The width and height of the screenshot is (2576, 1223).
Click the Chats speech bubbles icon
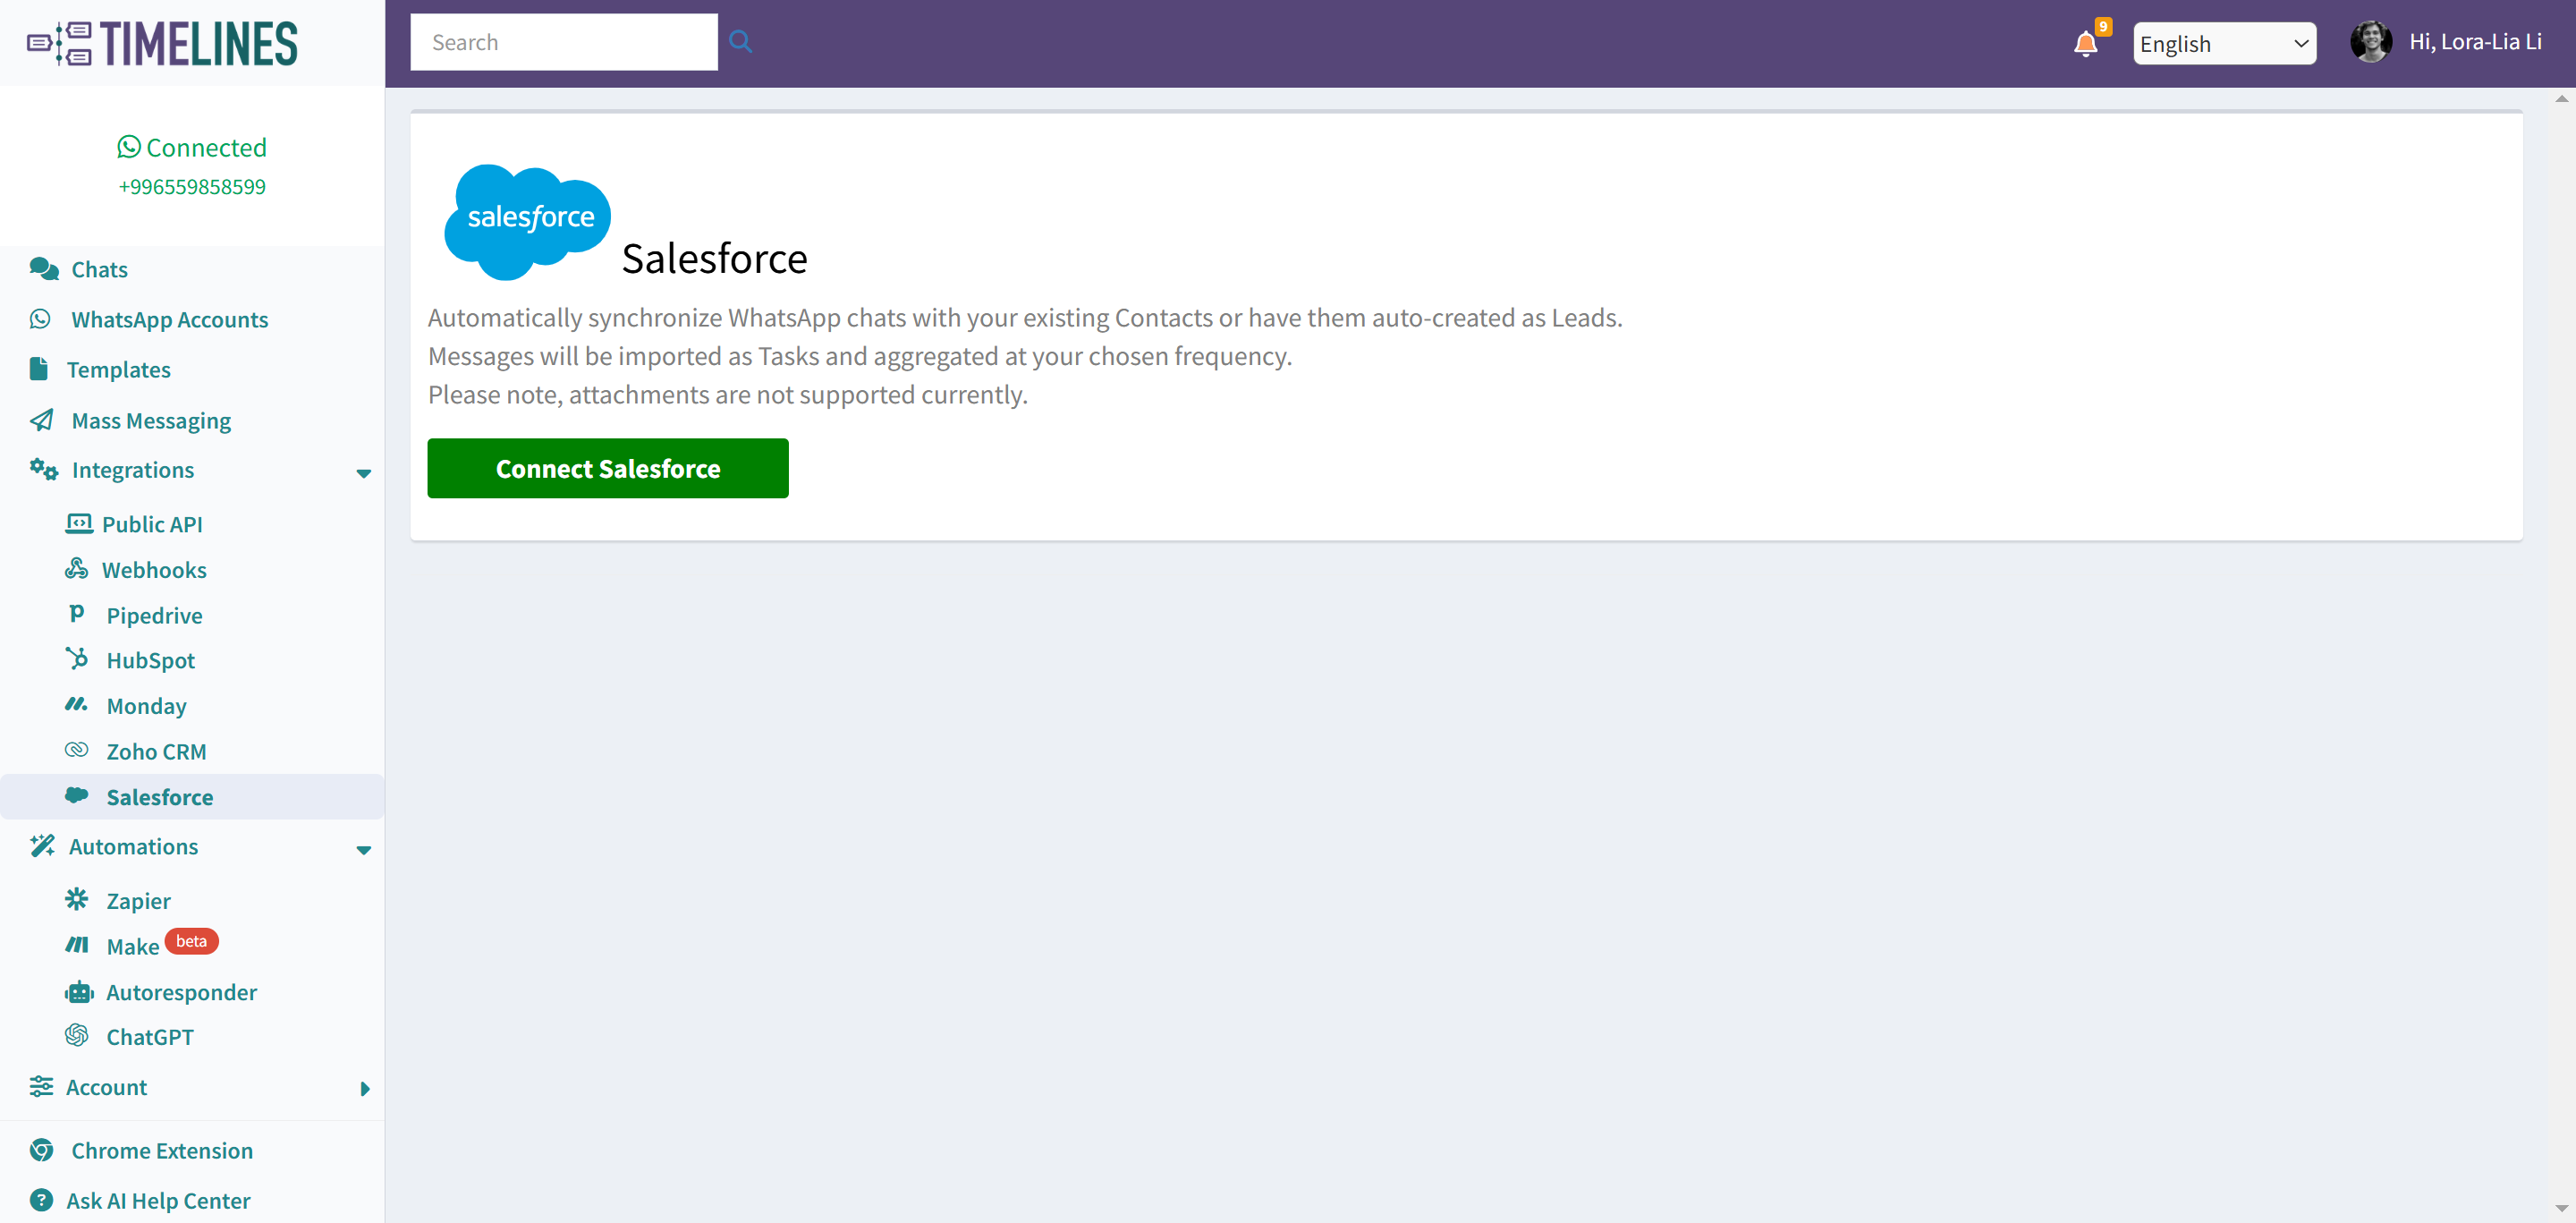point(44,268)
